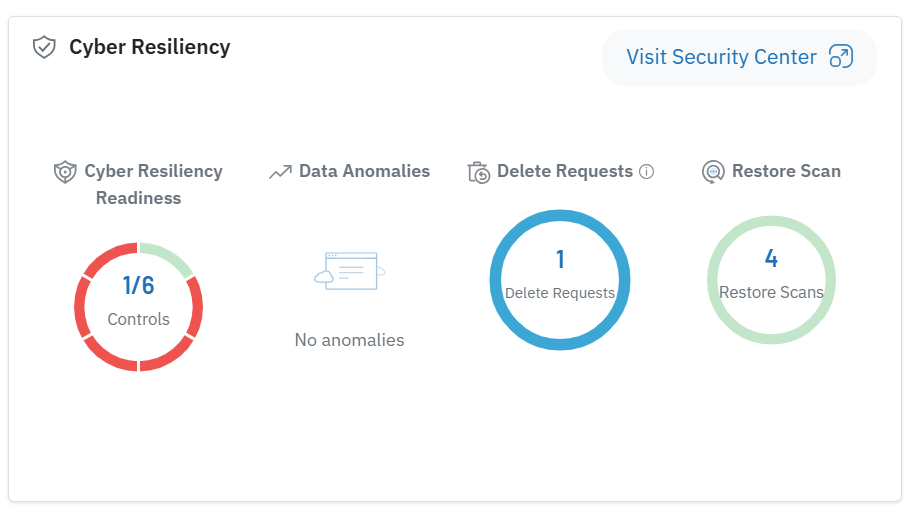
Task: Click the Delete Requests trash clock icon
Action: point(479,173)
